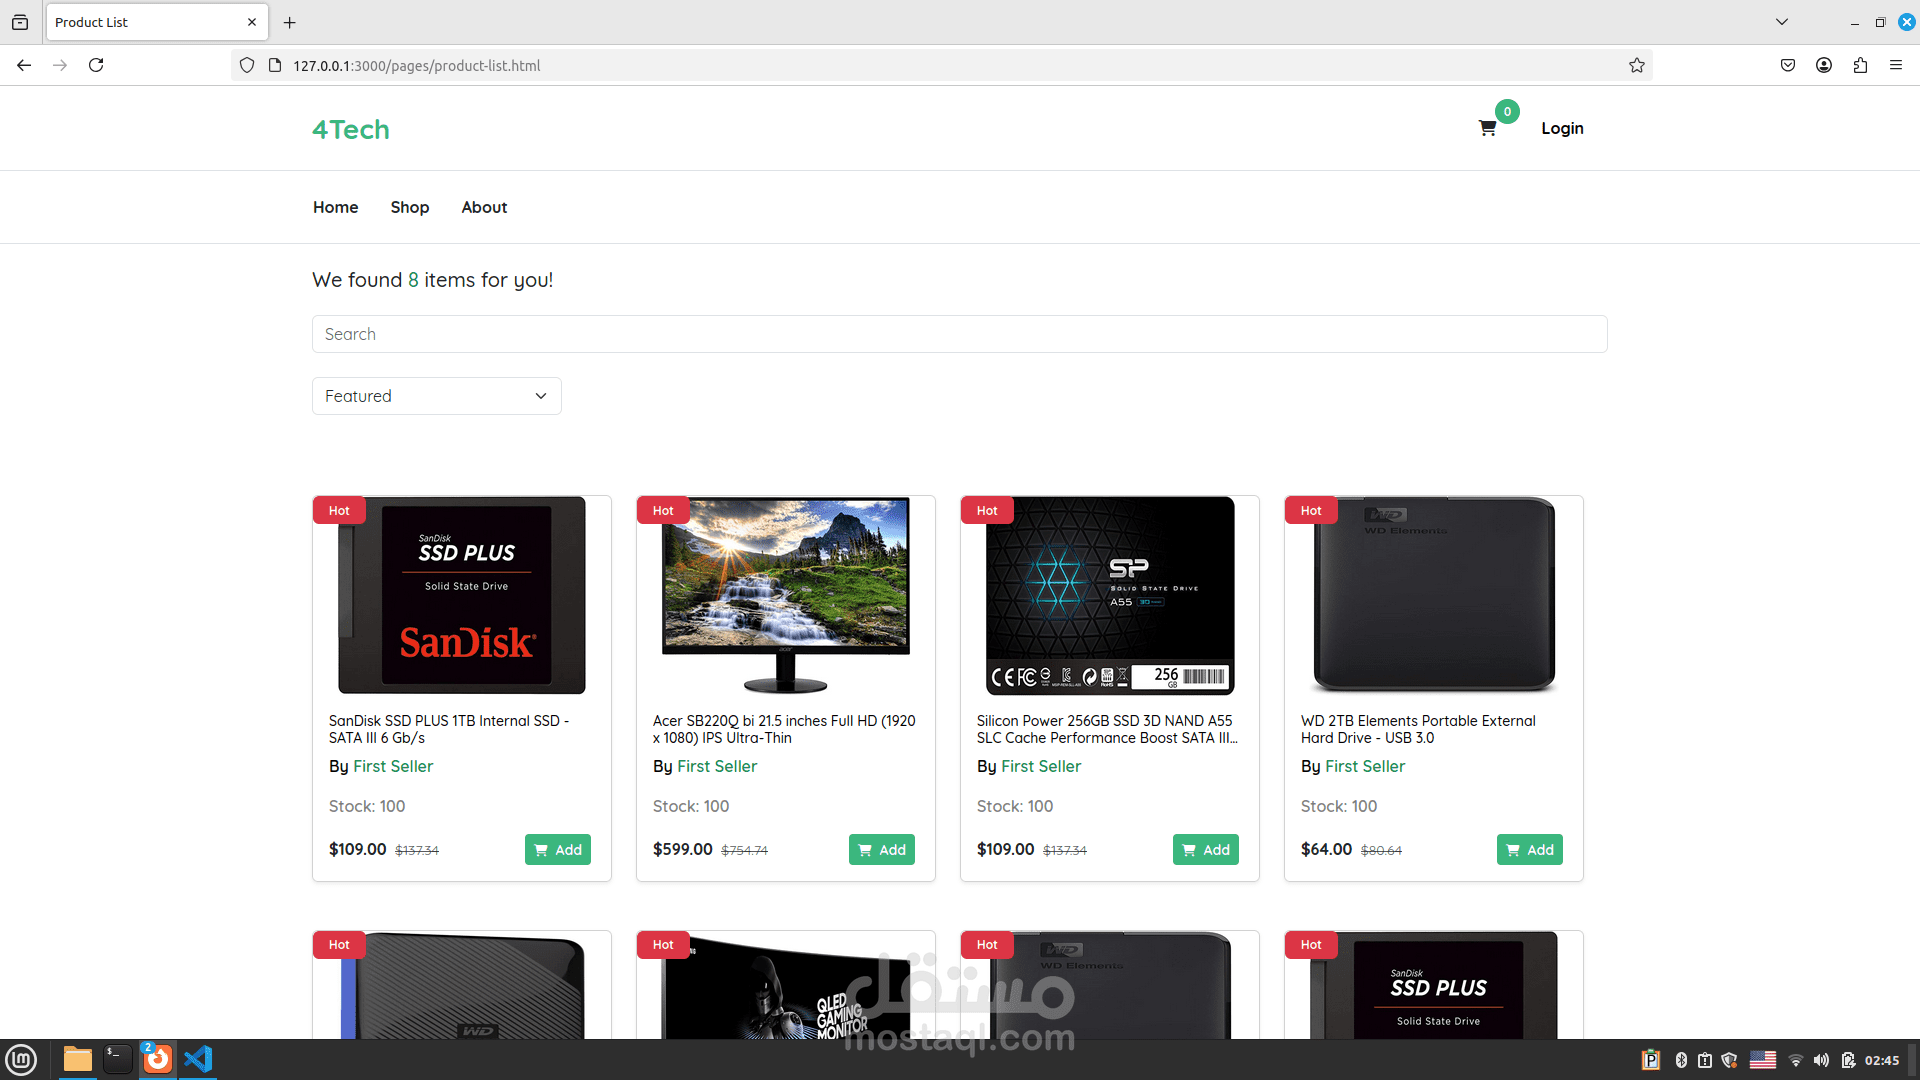This screenshot has height=1080, width=1920.
Task: Click the site shield security icon
Action: [247, 65]
